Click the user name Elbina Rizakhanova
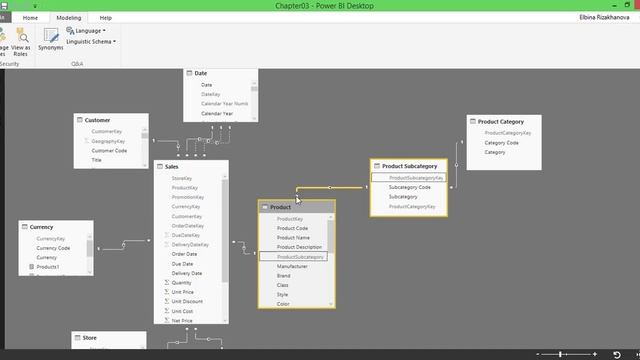Screen dimensions: 640x360 tap(604, 18)
